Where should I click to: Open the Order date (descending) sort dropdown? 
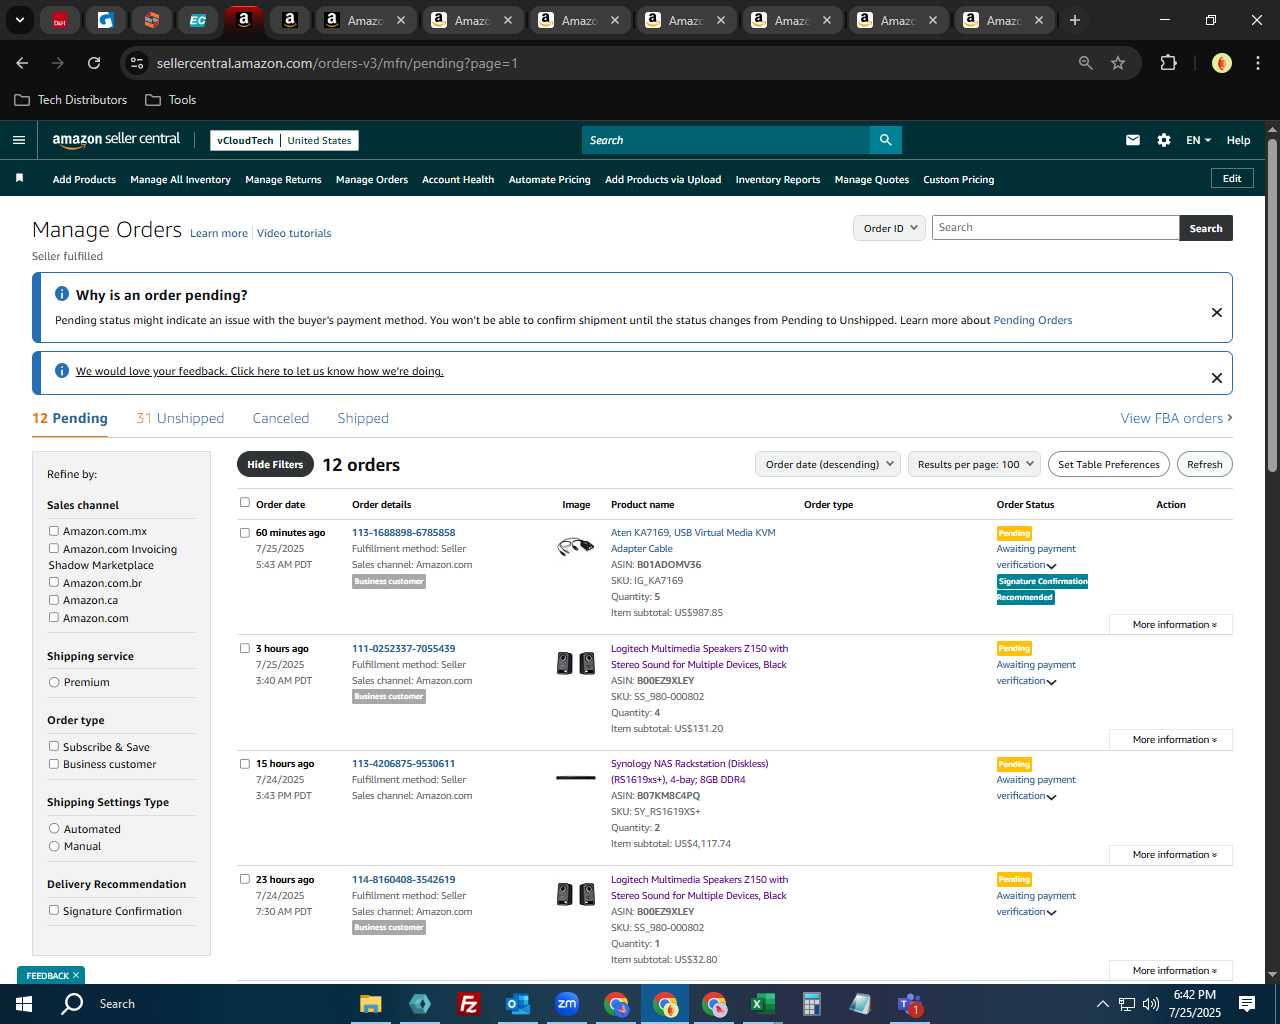(828, 464)
